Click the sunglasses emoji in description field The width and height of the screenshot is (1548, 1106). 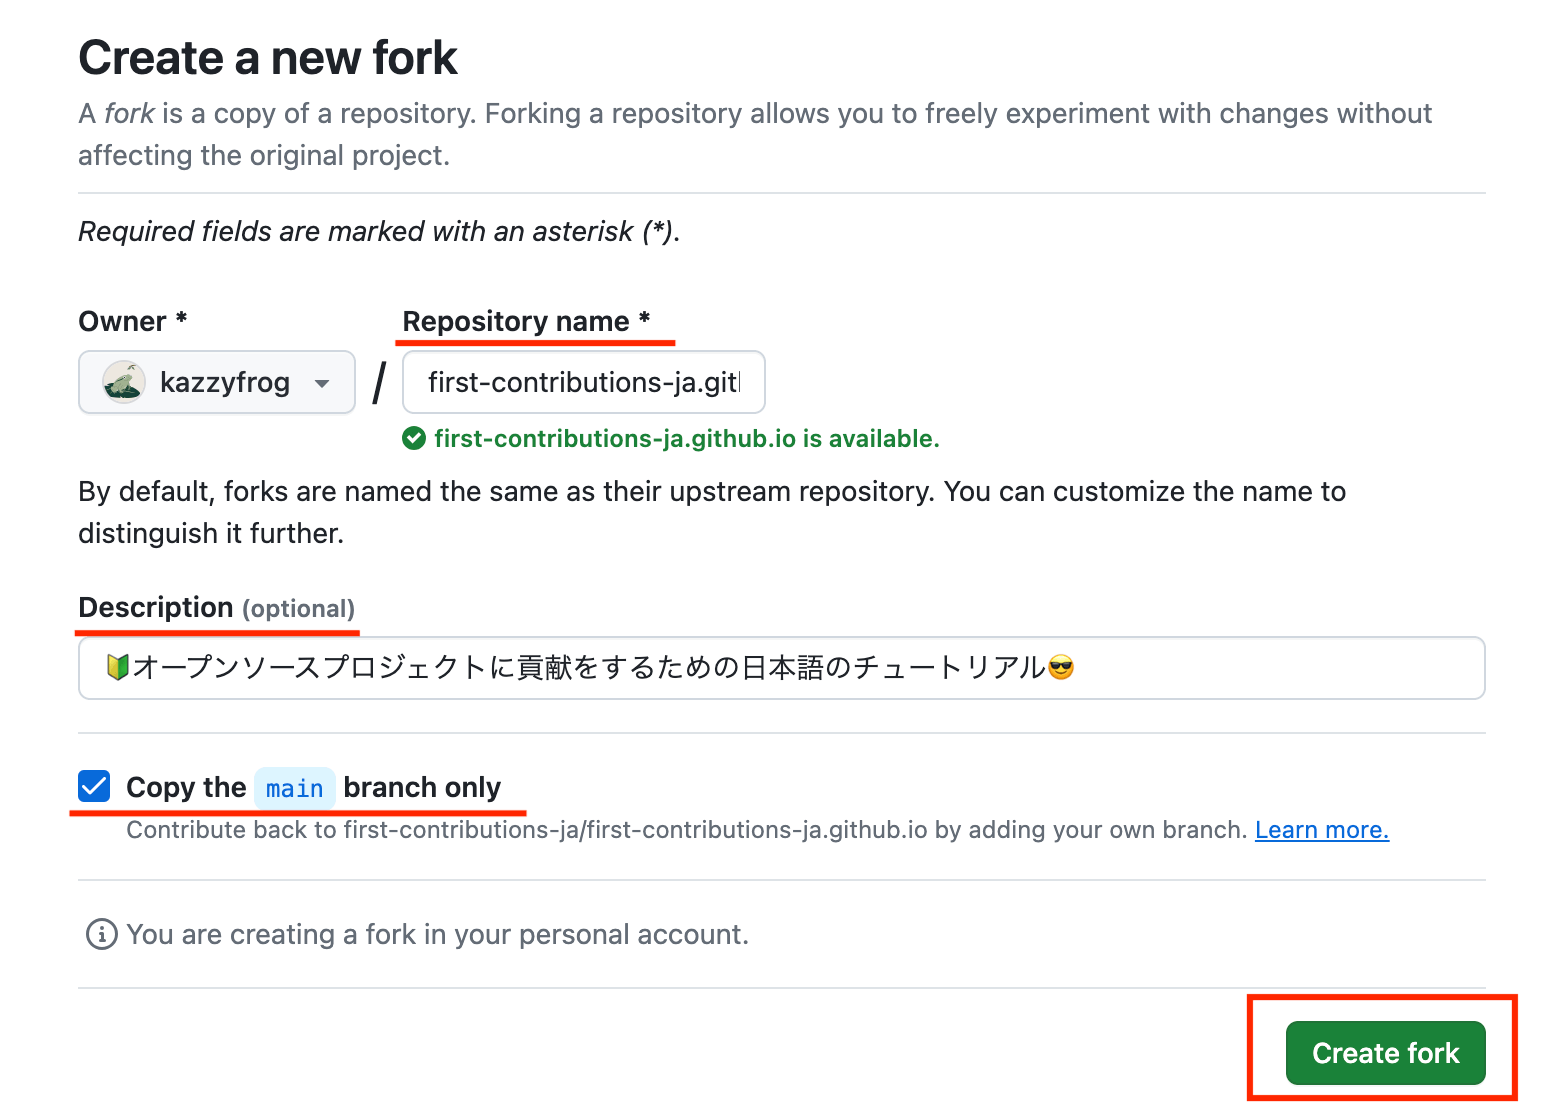[x=1061, y=667]
